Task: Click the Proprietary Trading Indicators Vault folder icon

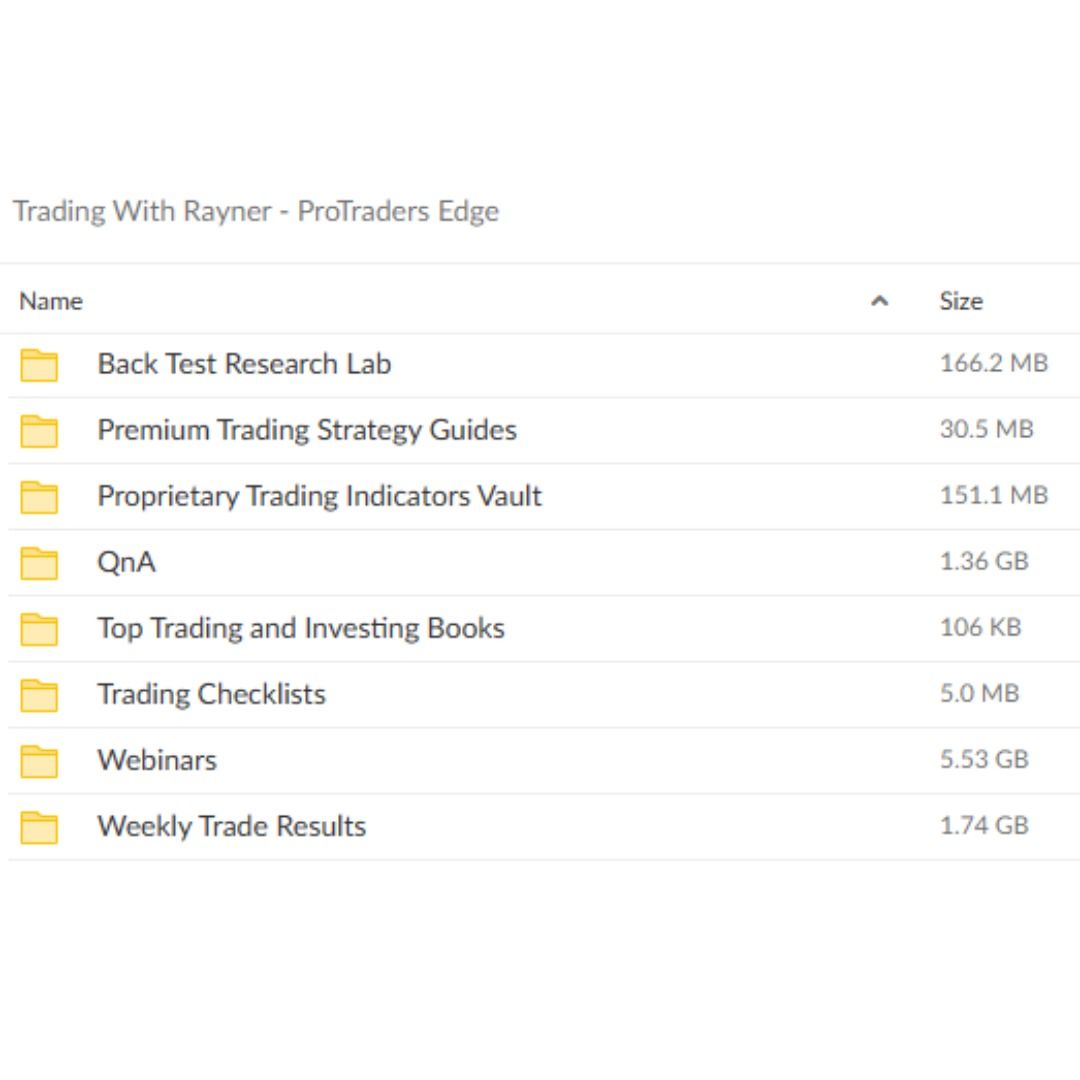Action: pos(38,496)
